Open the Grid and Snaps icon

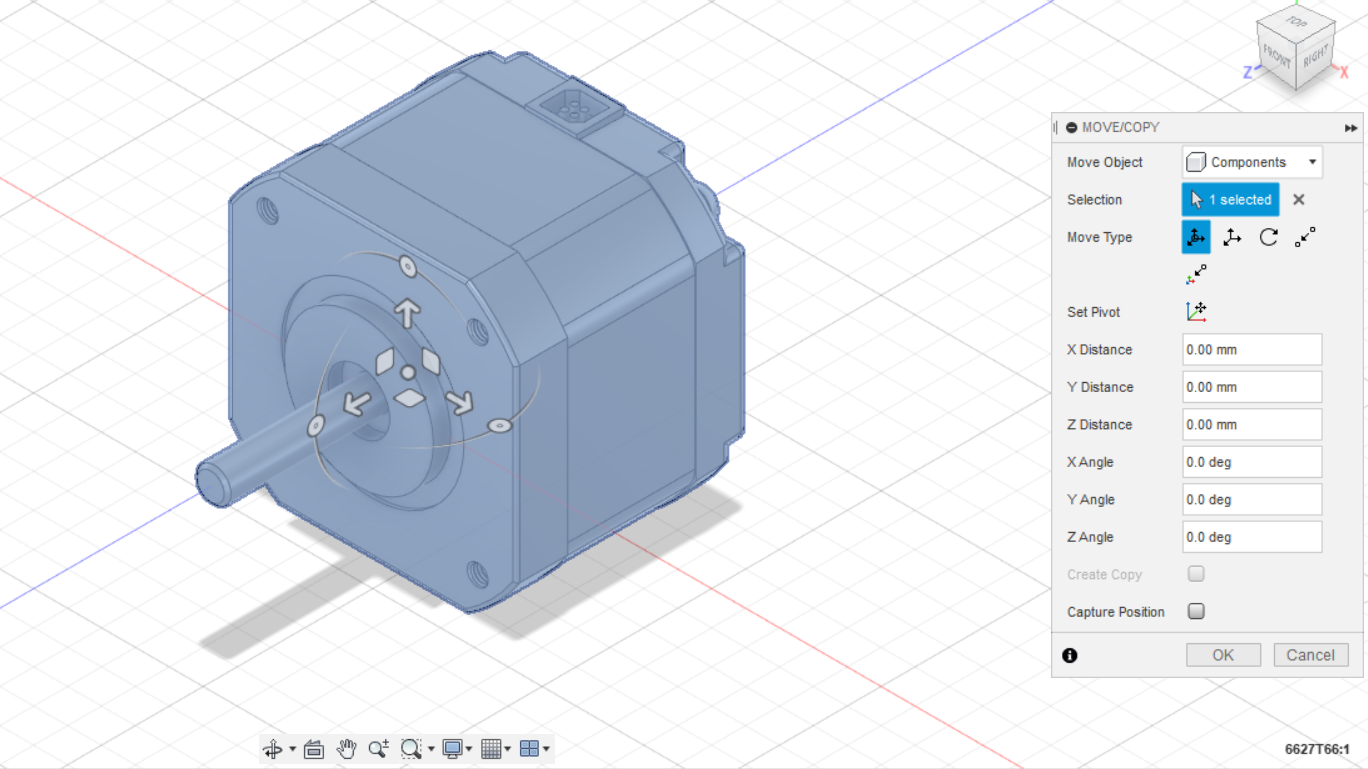click(x=490, y=748)
